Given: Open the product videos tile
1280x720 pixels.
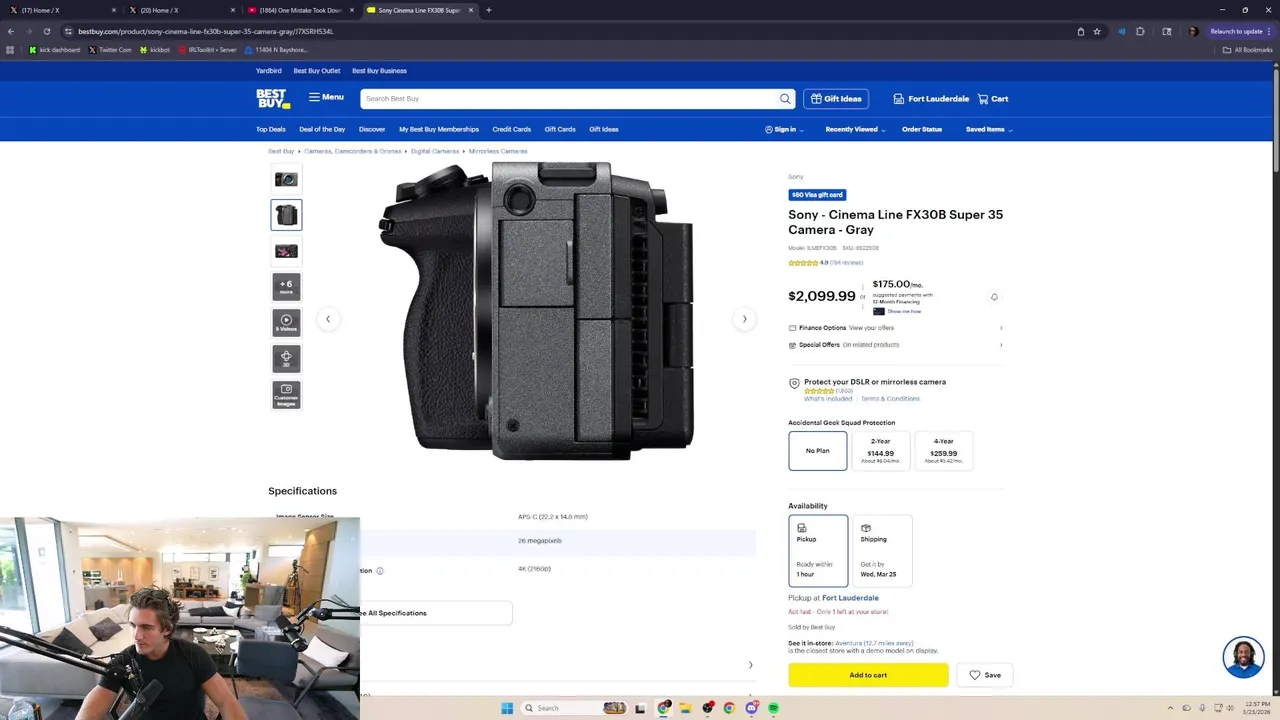Looking at the screenshot, I should (x=286, y=322).
